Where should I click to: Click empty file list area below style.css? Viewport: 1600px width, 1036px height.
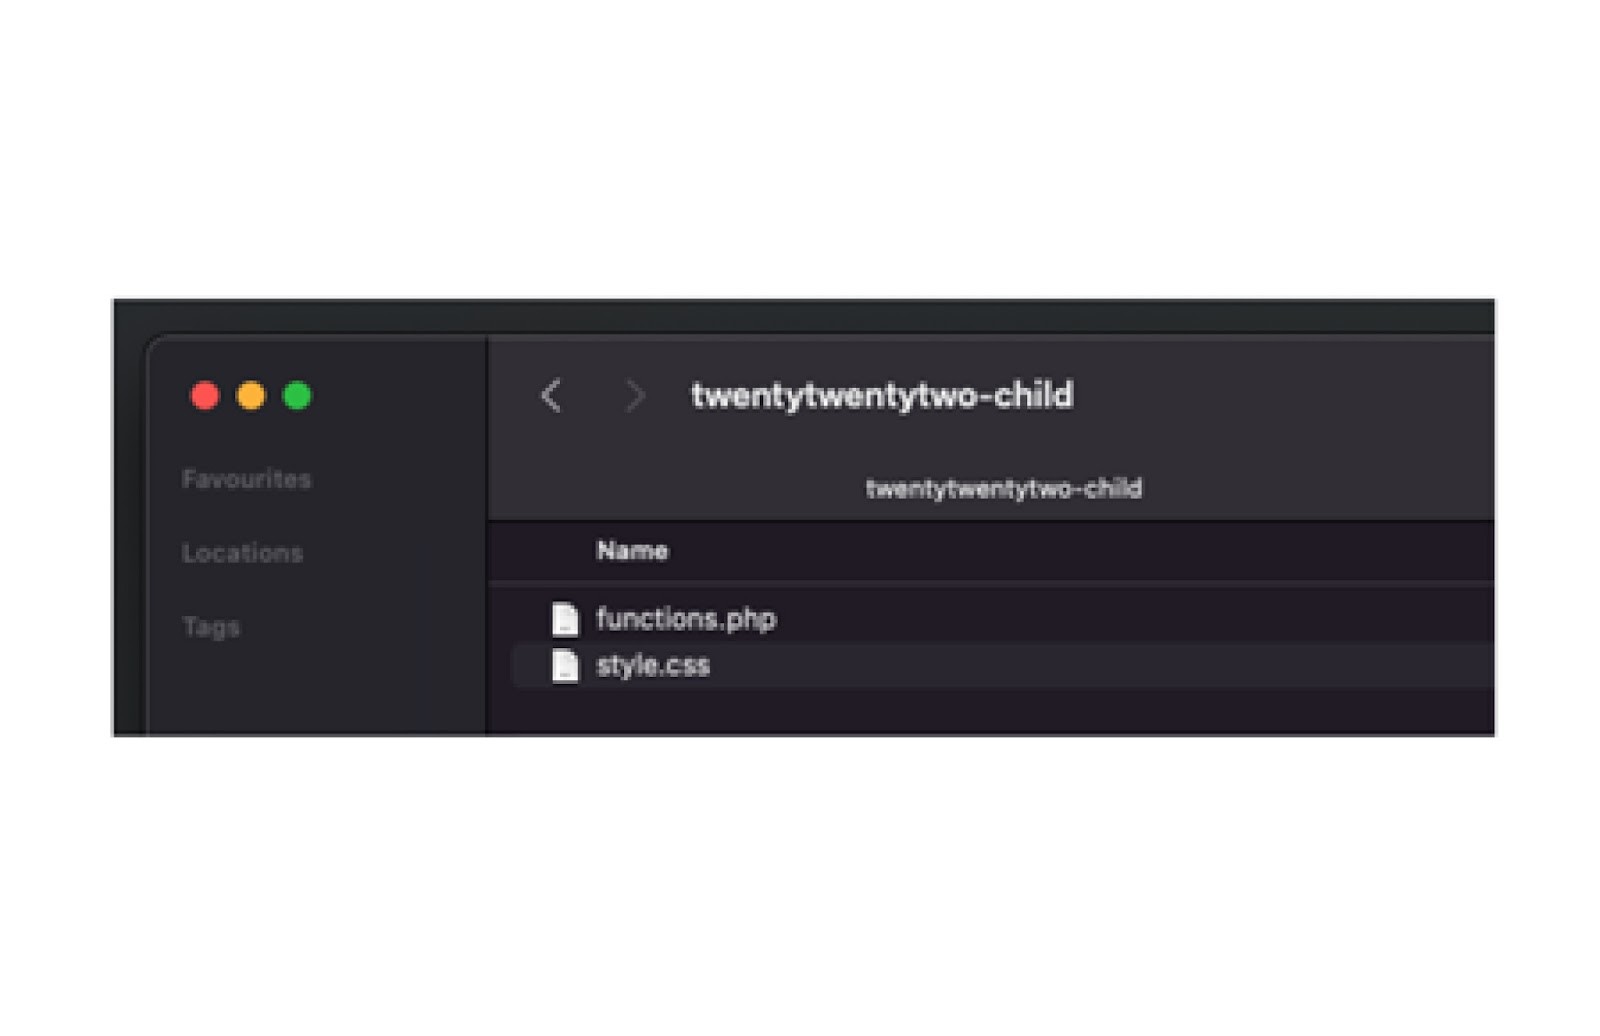tap(990, 712)
